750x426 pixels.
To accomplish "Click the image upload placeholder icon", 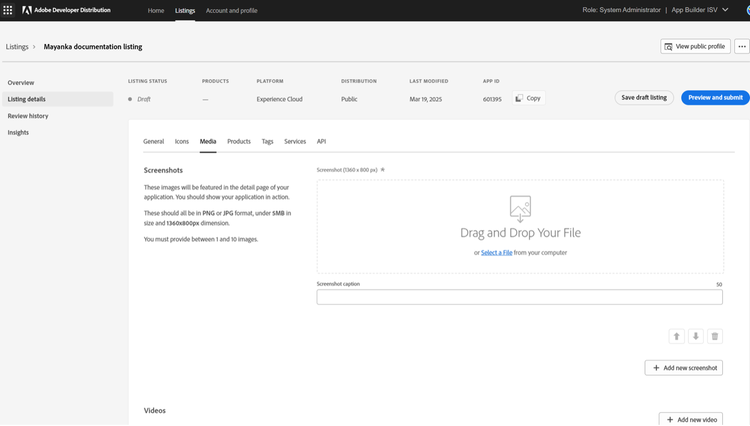I will [520, 208].
